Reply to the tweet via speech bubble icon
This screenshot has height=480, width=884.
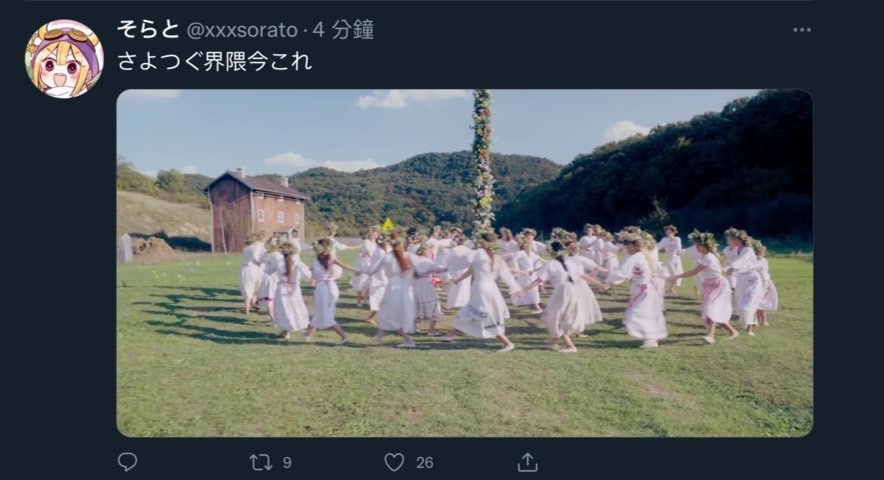(x=127, y=462)
